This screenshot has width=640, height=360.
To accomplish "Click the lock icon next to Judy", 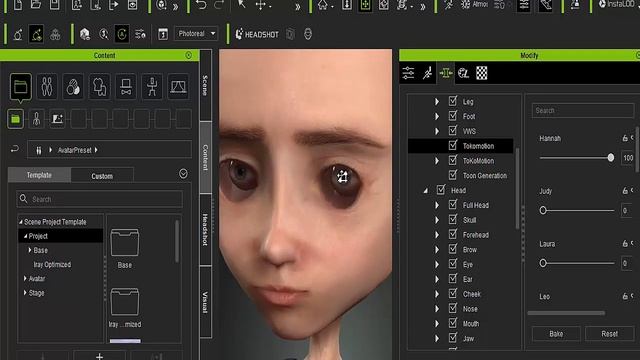I will click(625, 191).
